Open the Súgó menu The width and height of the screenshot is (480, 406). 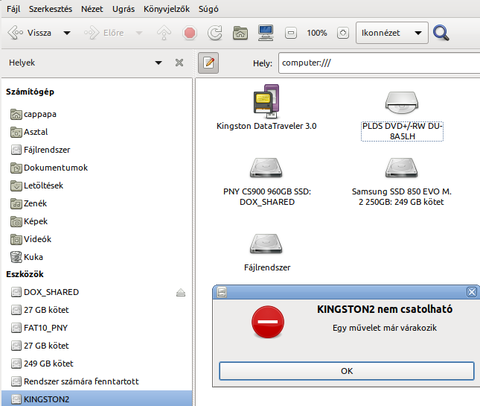tap(209, 9)
